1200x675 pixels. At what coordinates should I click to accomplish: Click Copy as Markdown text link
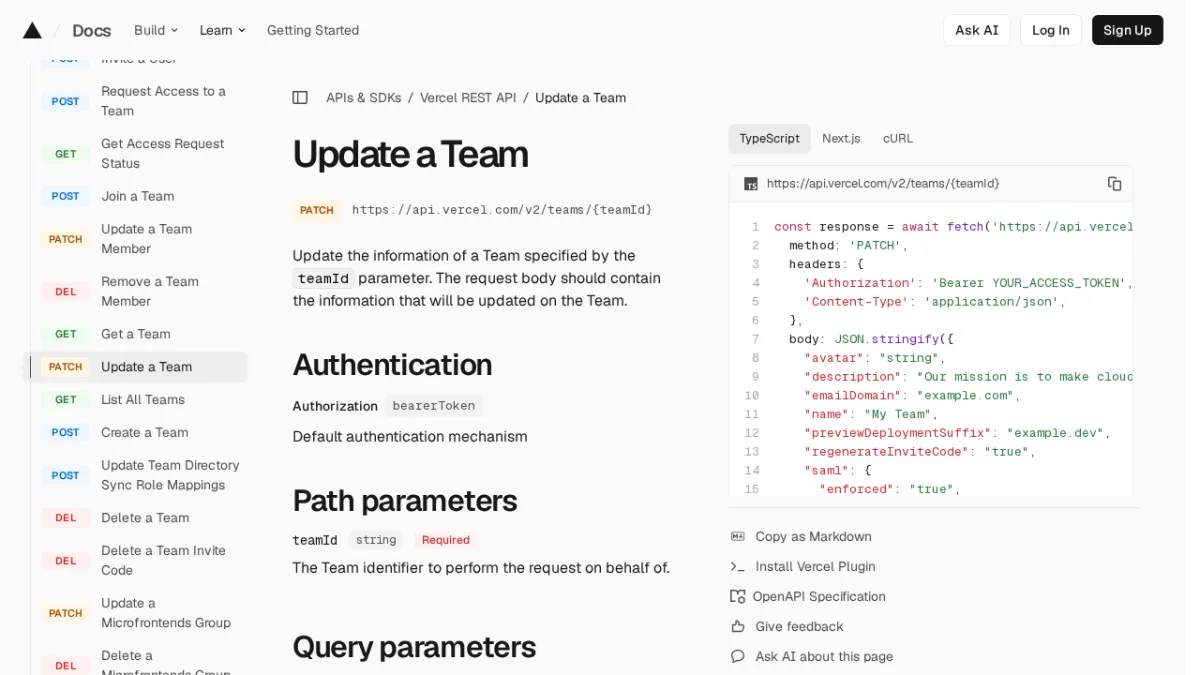(x=813, y=537)
